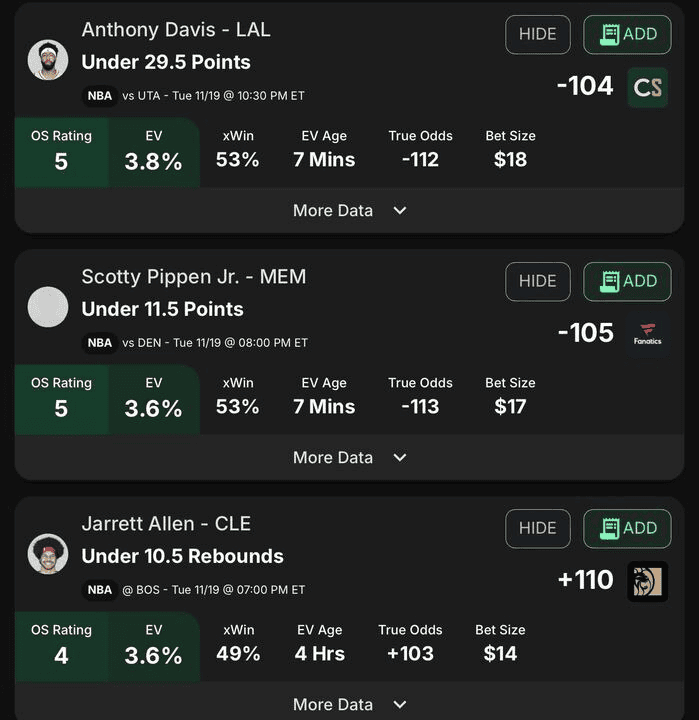The width and height of the screenshot is (699, 720).
Task: Hide the Anthony Davis bet card
Action: 538,35
